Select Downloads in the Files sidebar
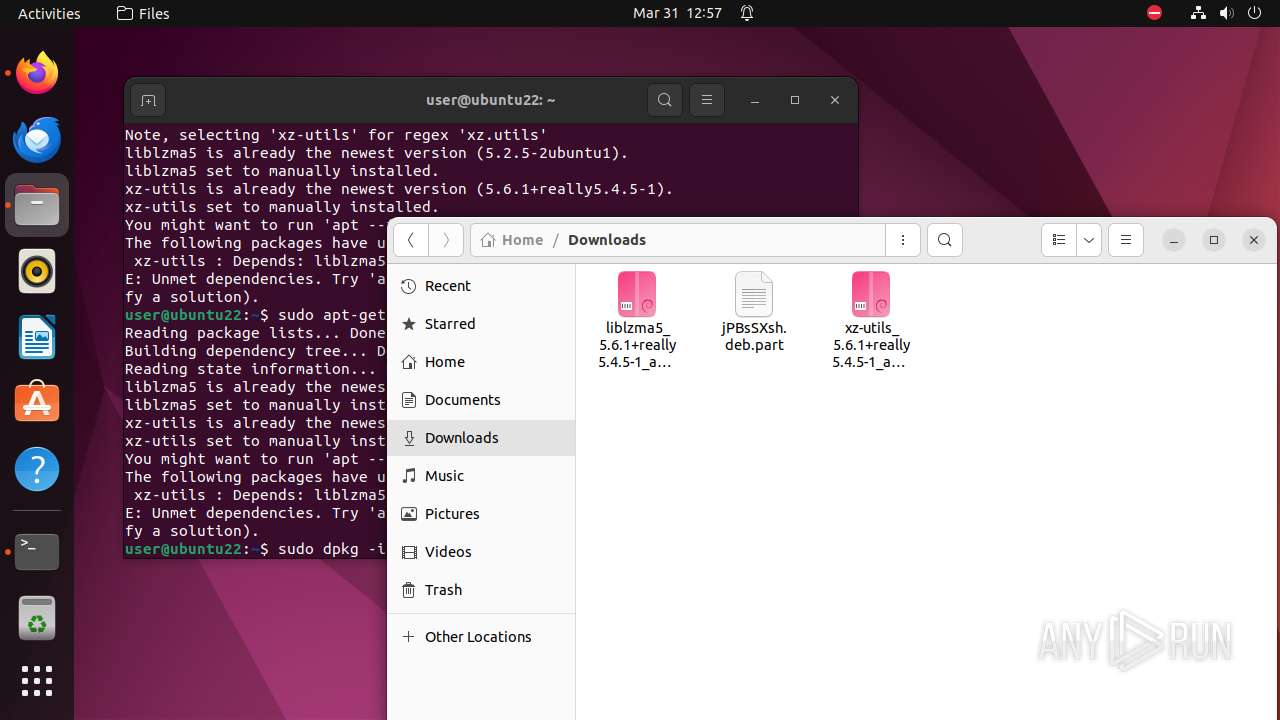 click(x=481, y=438)
